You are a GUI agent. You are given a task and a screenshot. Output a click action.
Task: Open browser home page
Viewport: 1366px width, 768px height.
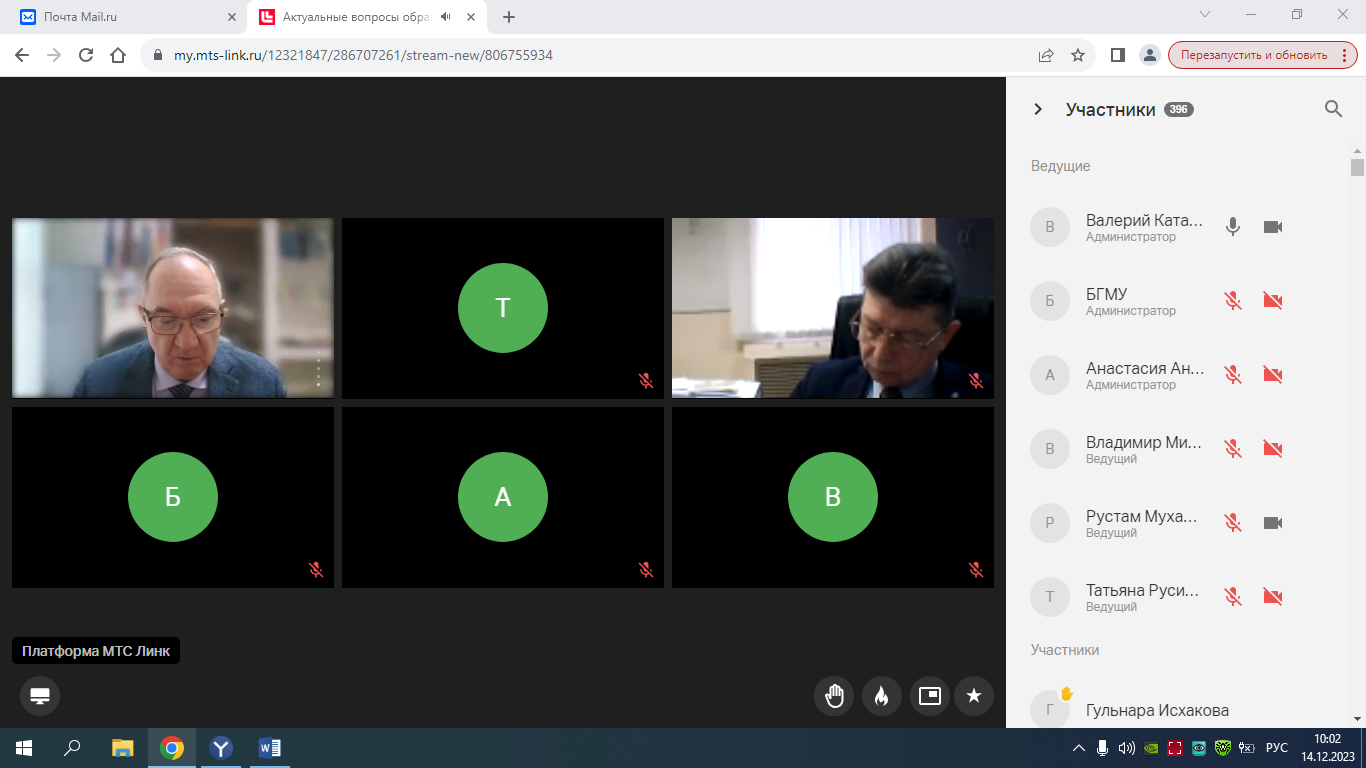click(x=118, y=55)
